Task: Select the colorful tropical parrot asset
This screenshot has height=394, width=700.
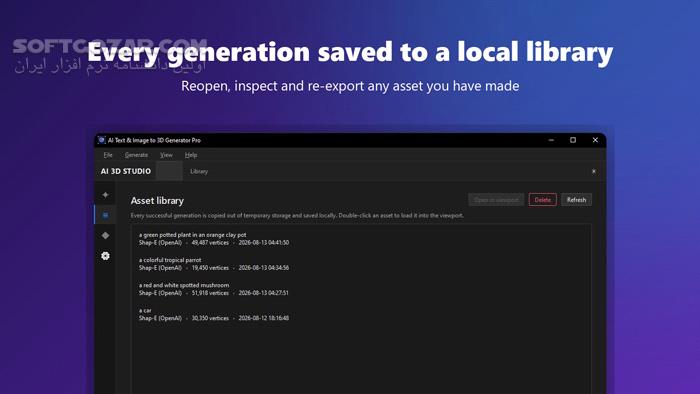Action: pos(361,264)
